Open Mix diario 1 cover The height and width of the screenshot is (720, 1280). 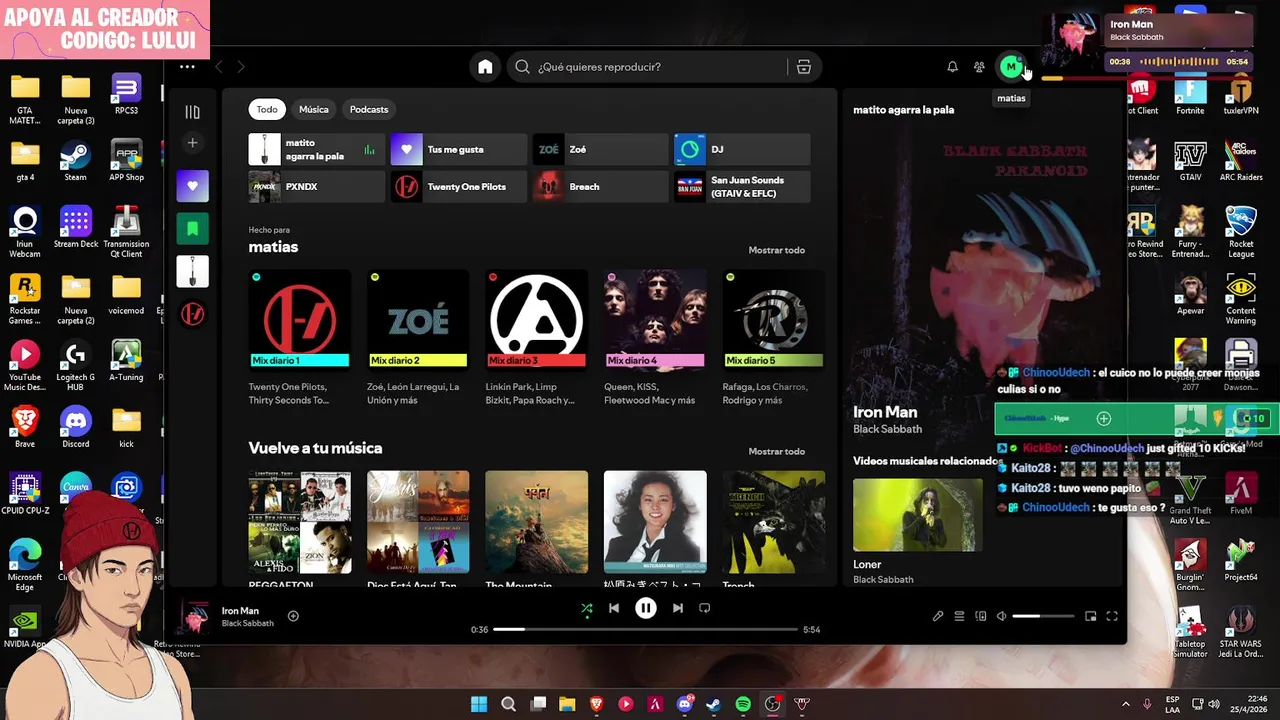coord(299,319)
